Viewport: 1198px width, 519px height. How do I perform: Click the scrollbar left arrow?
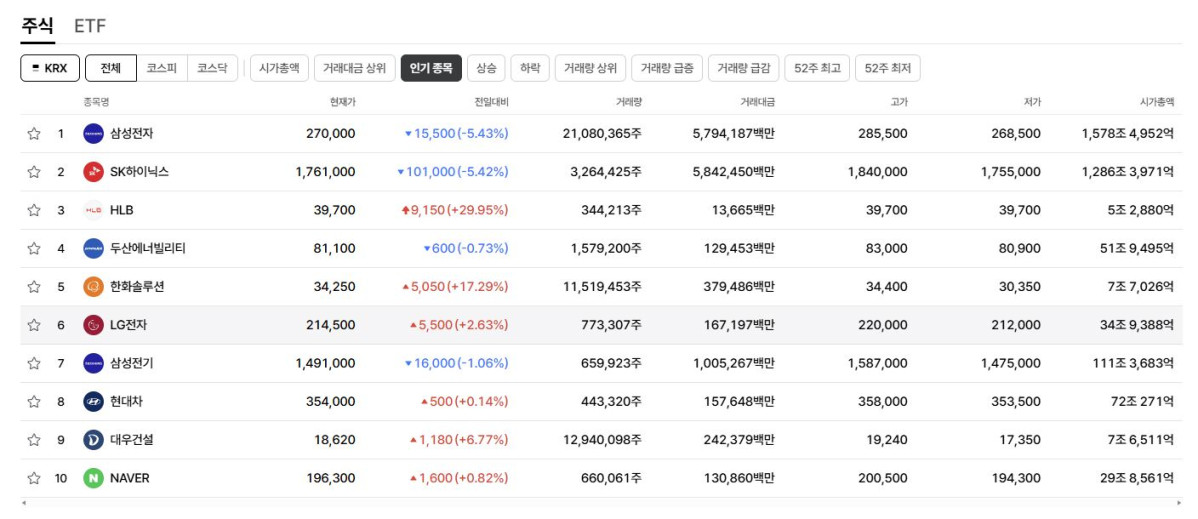tap(24, 503)
